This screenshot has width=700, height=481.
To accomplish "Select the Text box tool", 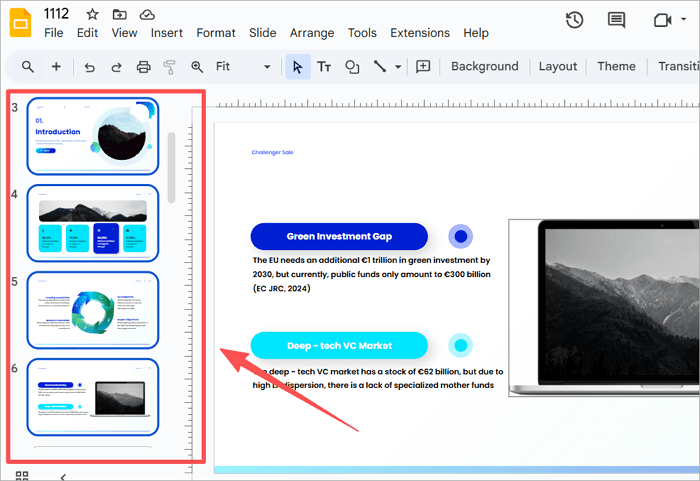I will pyautogui.click(x=324, y=67).
